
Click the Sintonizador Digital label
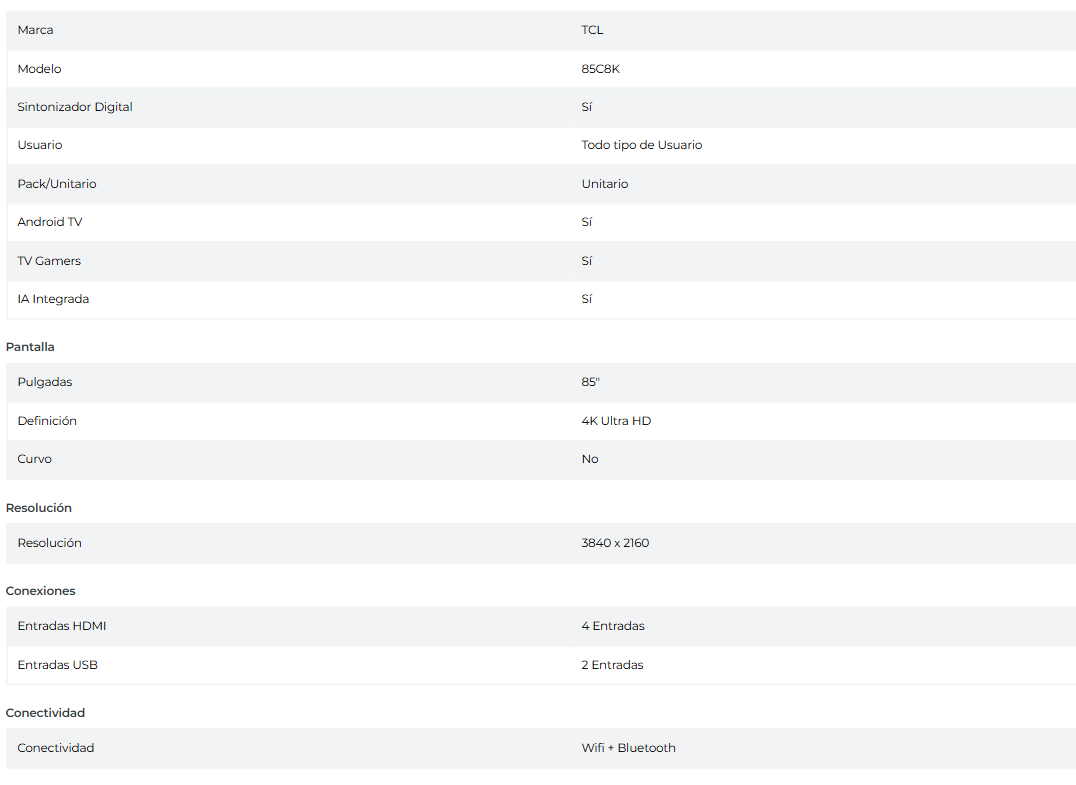75,107
